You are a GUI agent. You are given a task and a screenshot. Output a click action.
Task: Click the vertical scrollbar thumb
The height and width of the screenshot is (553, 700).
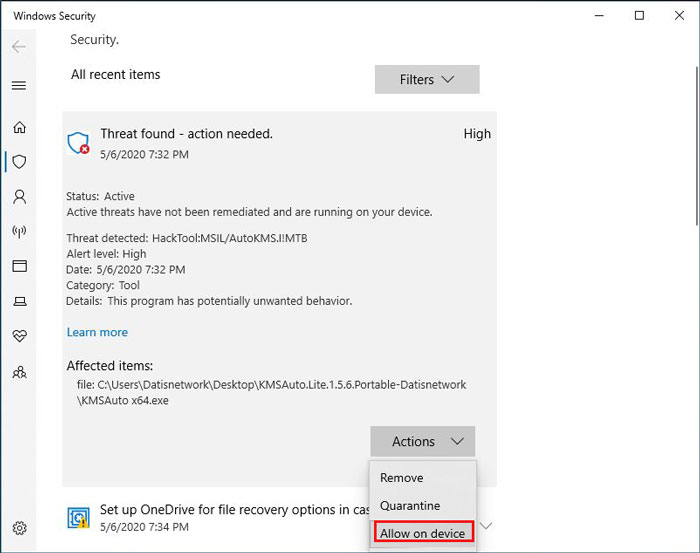pos(697,145)
